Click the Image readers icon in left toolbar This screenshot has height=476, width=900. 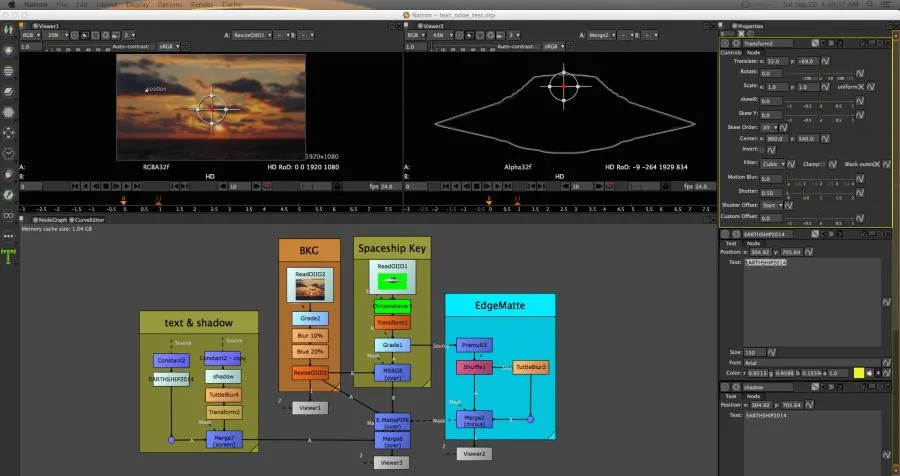click(x=8, y=29)
